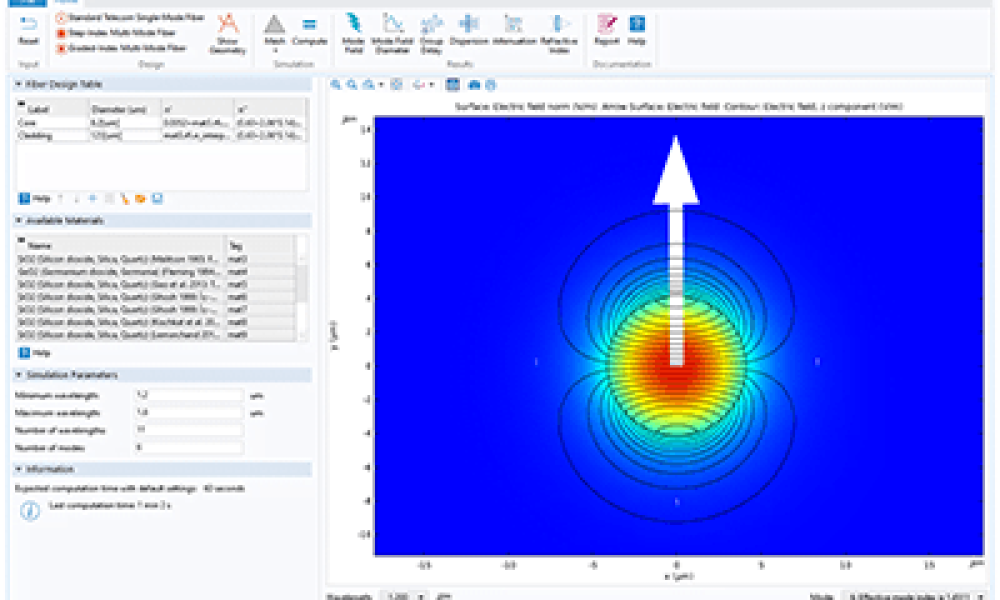This screenshot has height=600, width=1000.
Task: Click the Reset button in ribbon
Action: coord(28,31)
